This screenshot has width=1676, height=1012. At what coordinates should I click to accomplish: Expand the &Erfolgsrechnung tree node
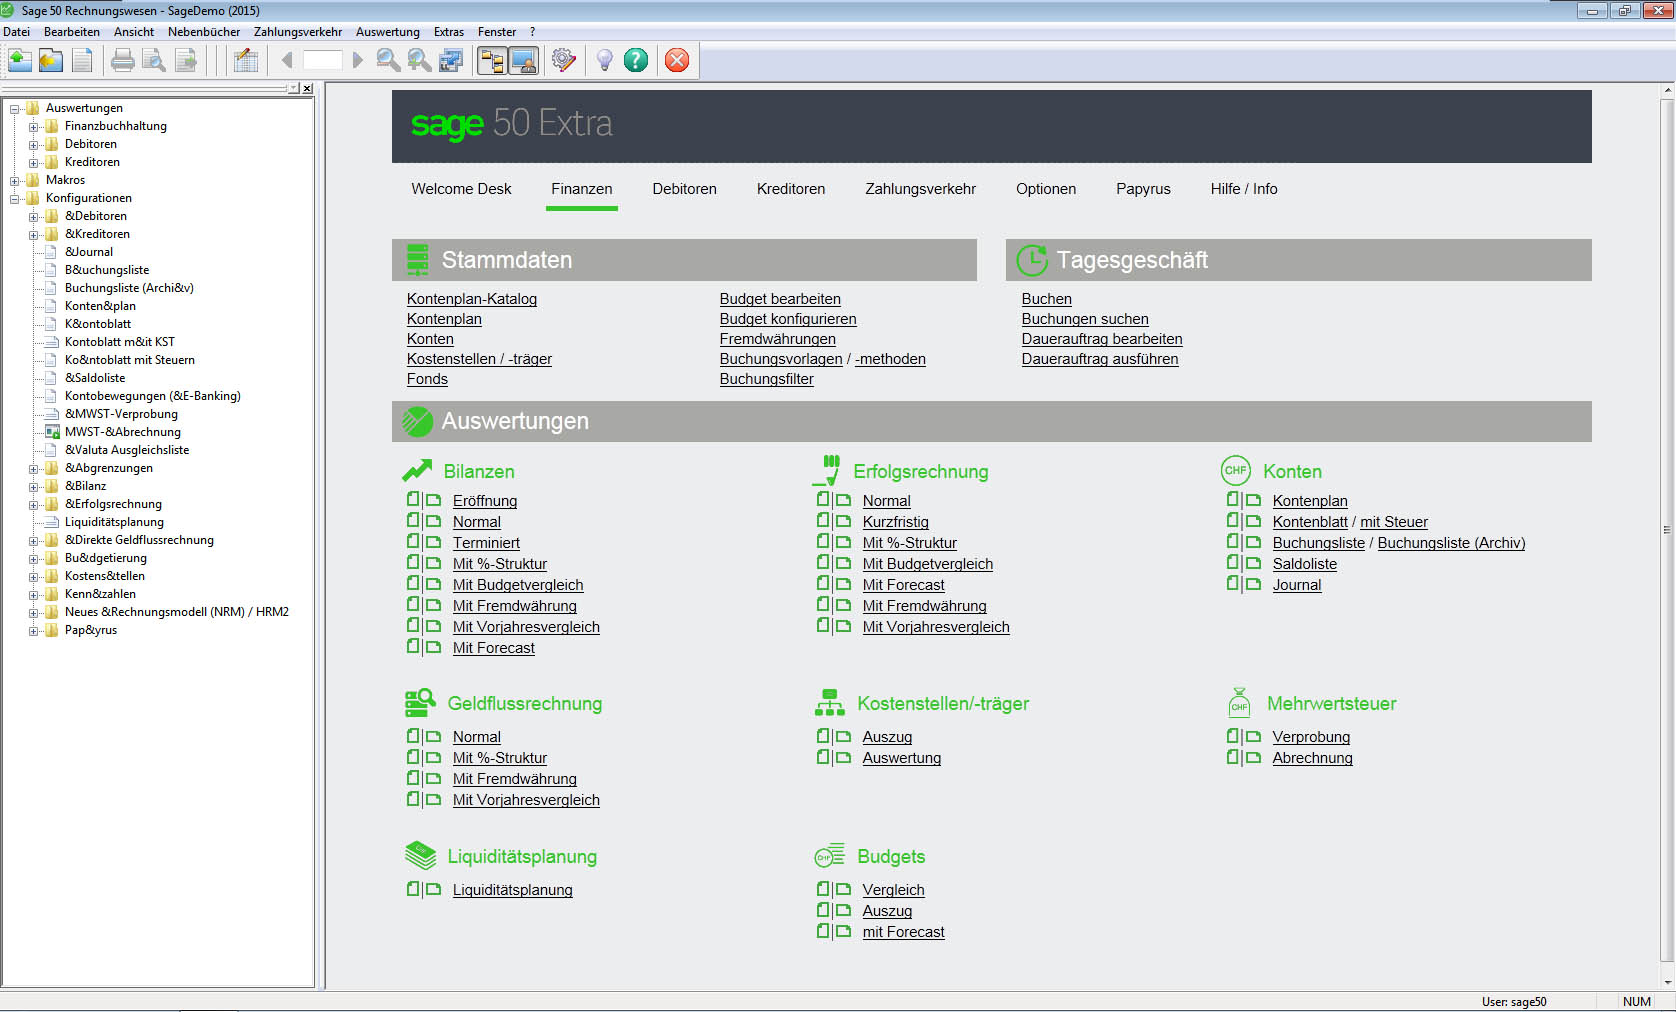pos(34,504)
